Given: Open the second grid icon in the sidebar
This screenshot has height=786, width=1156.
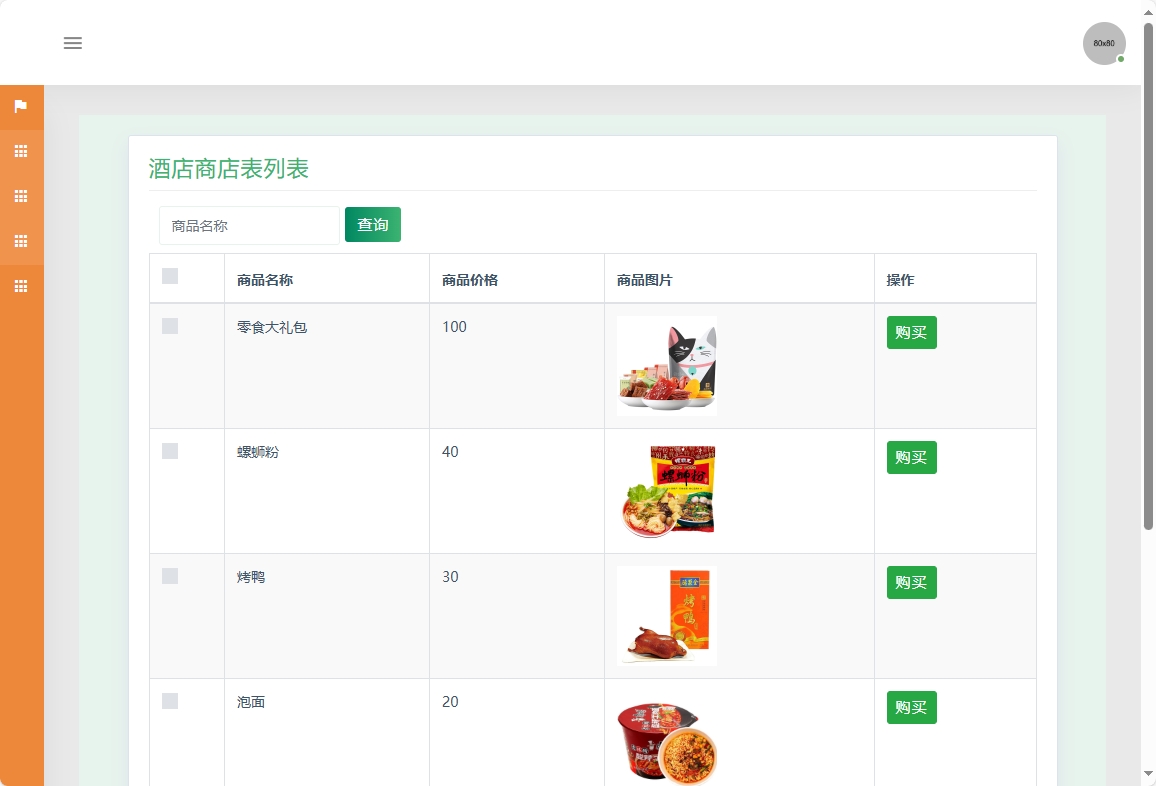Looking at the screenshot, I should click(21, 196).
